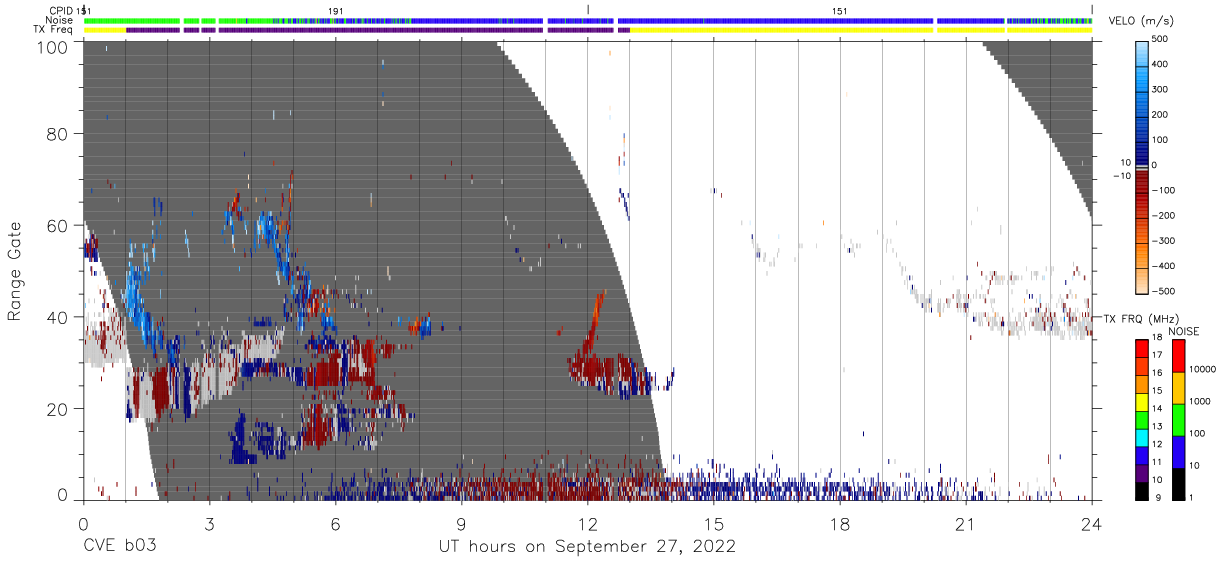
Task: Click the velocity colorbar label '500'
Action: point(1161,40)
